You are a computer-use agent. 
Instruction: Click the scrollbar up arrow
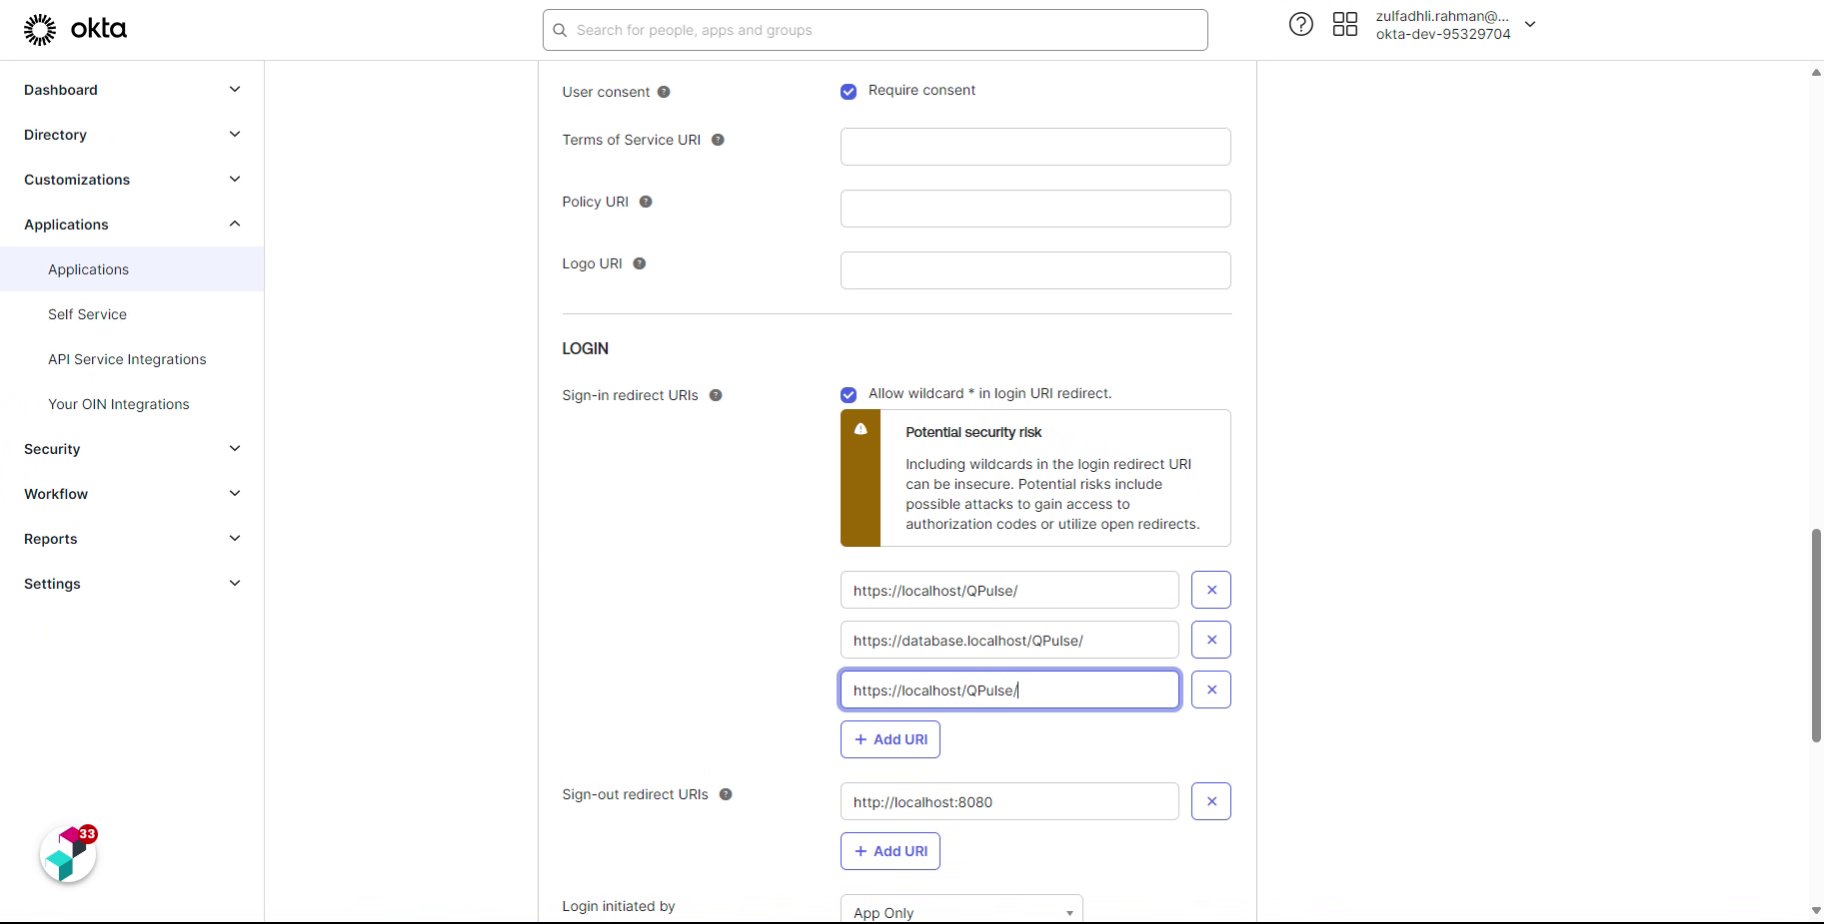click(1816, 72)
